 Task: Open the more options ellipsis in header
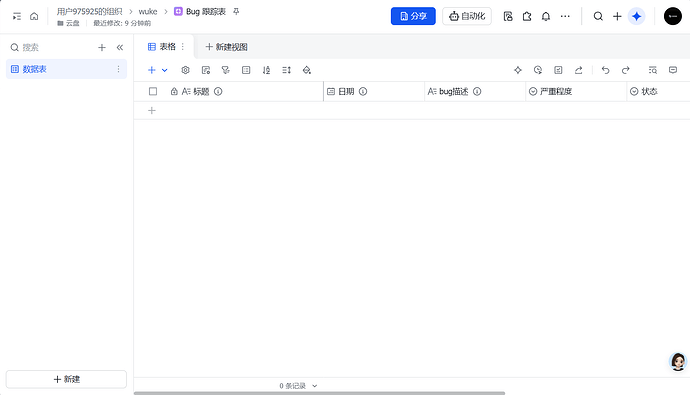565,16
